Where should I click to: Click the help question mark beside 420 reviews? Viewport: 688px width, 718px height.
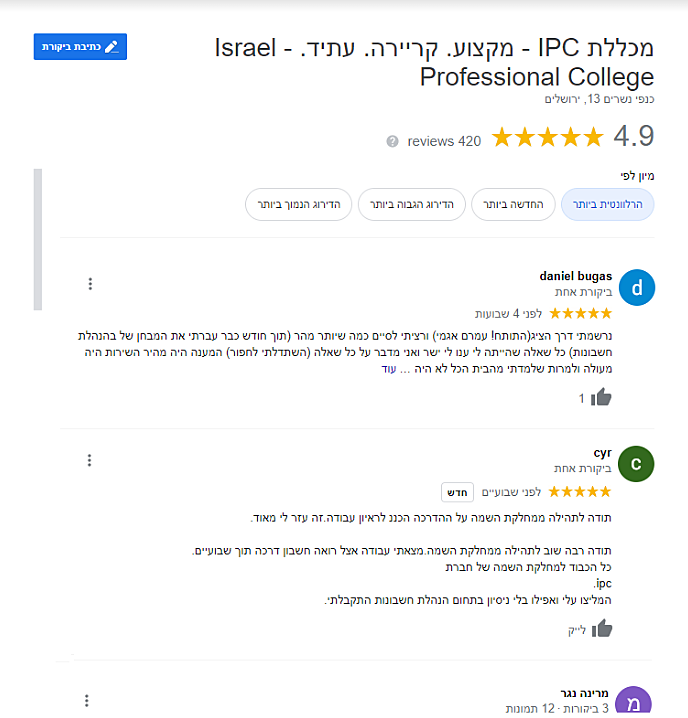click(x=392, y=141)
